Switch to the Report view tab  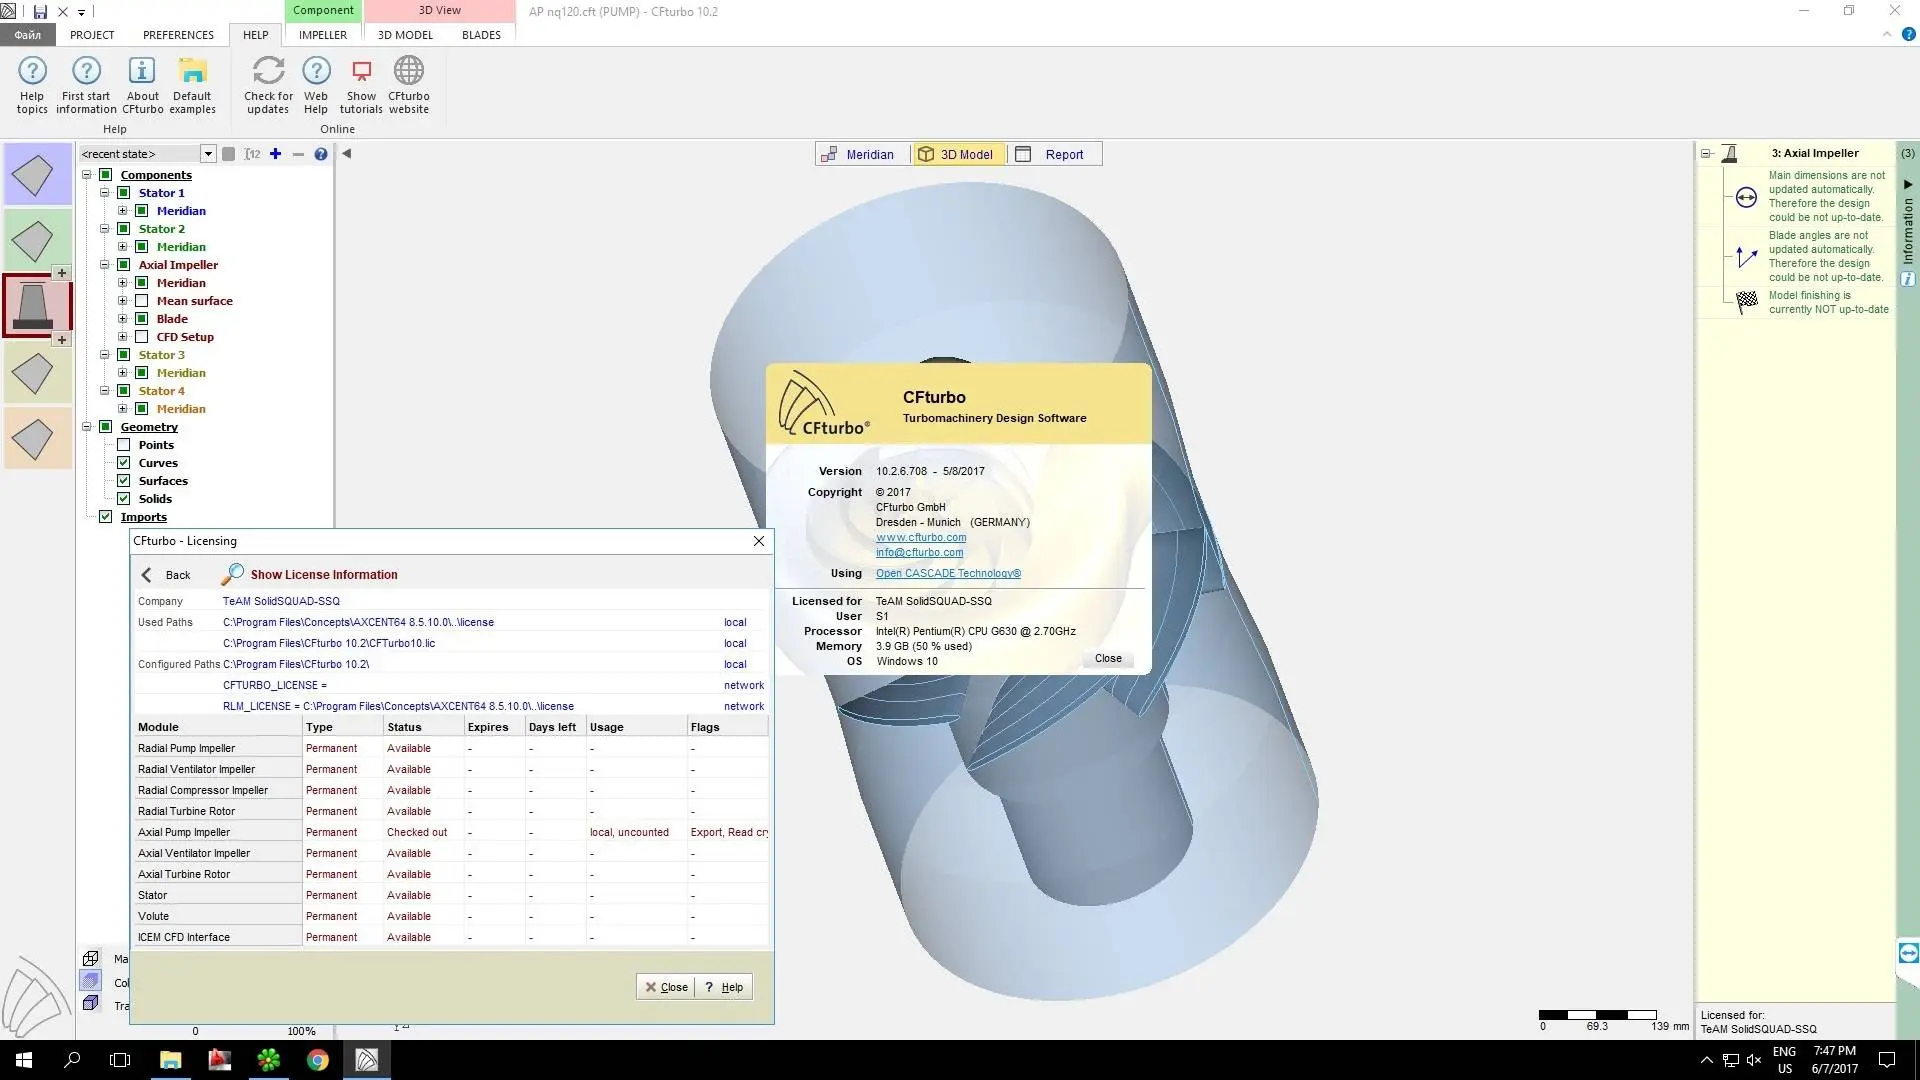tap(1052, 154)
